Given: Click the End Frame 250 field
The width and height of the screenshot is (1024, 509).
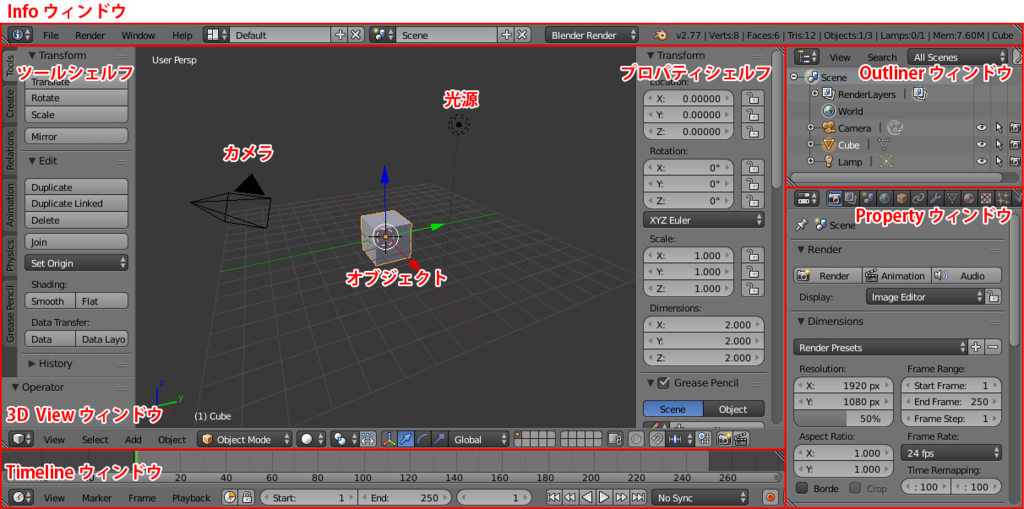Looking at the screenshot, I should coord(951,401).
